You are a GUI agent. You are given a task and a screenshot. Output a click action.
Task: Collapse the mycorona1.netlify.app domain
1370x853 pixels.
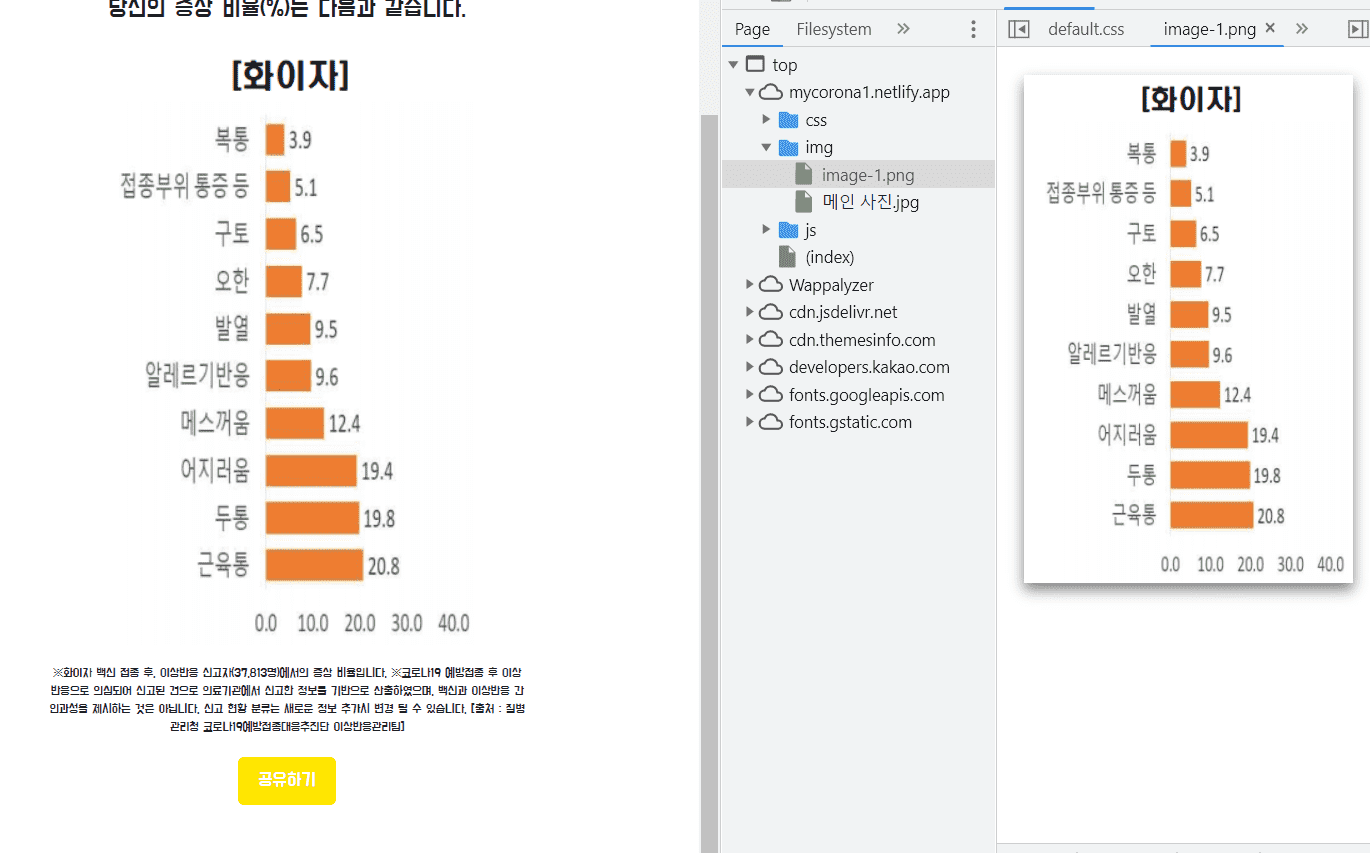(x=749, y=92)
